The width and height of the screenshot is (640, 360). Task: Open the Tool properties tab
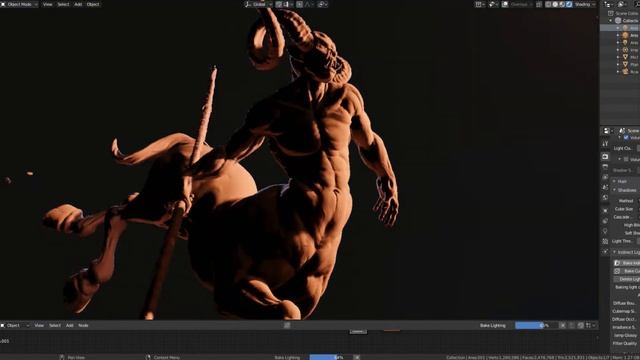(605, 144)
